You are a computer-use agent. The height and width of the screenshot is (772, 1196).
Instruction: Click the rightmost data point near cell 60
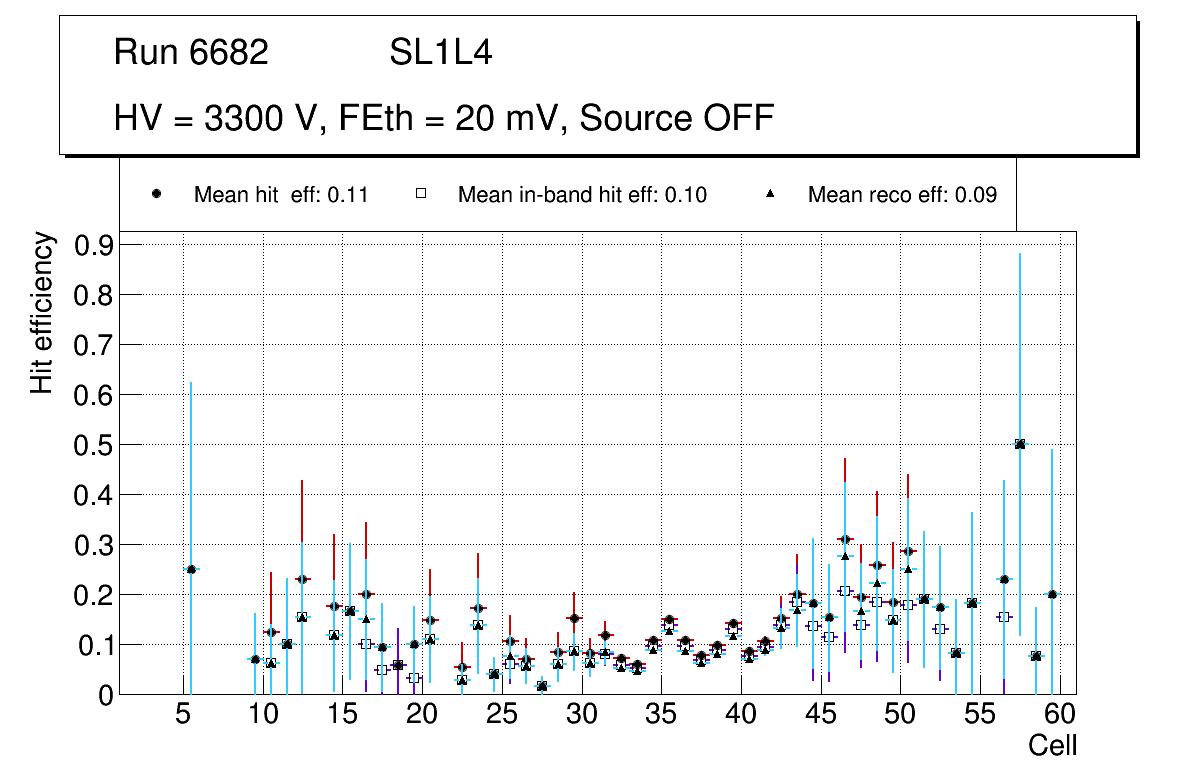tap(1052, 594)
